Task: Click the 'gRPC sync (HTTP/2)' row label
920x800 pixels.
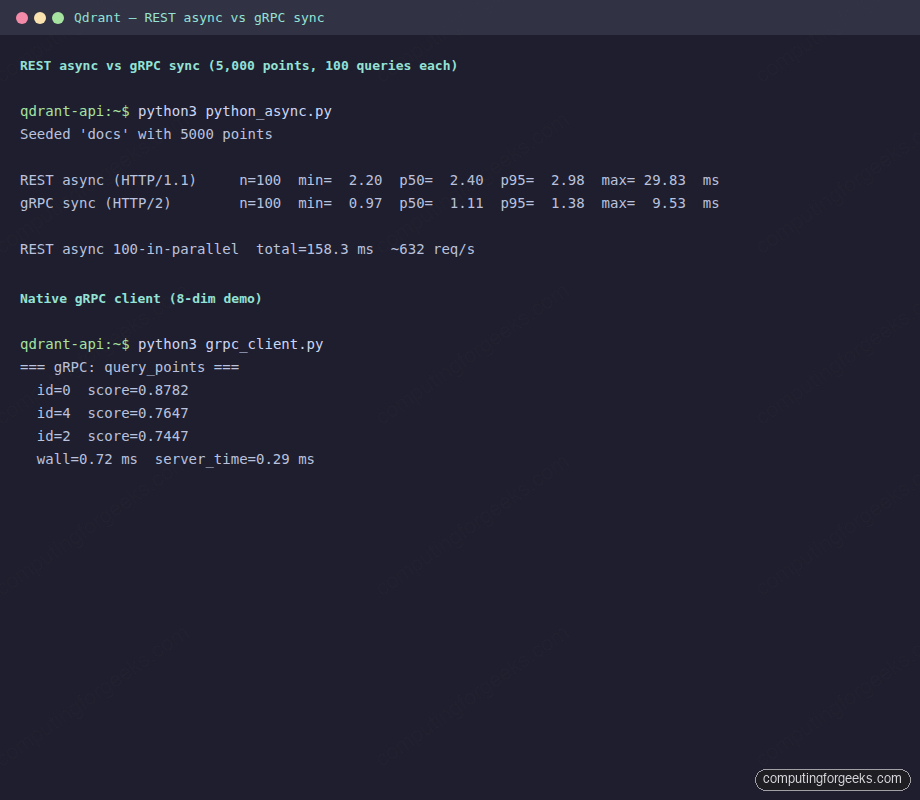Action: point(95,203)
